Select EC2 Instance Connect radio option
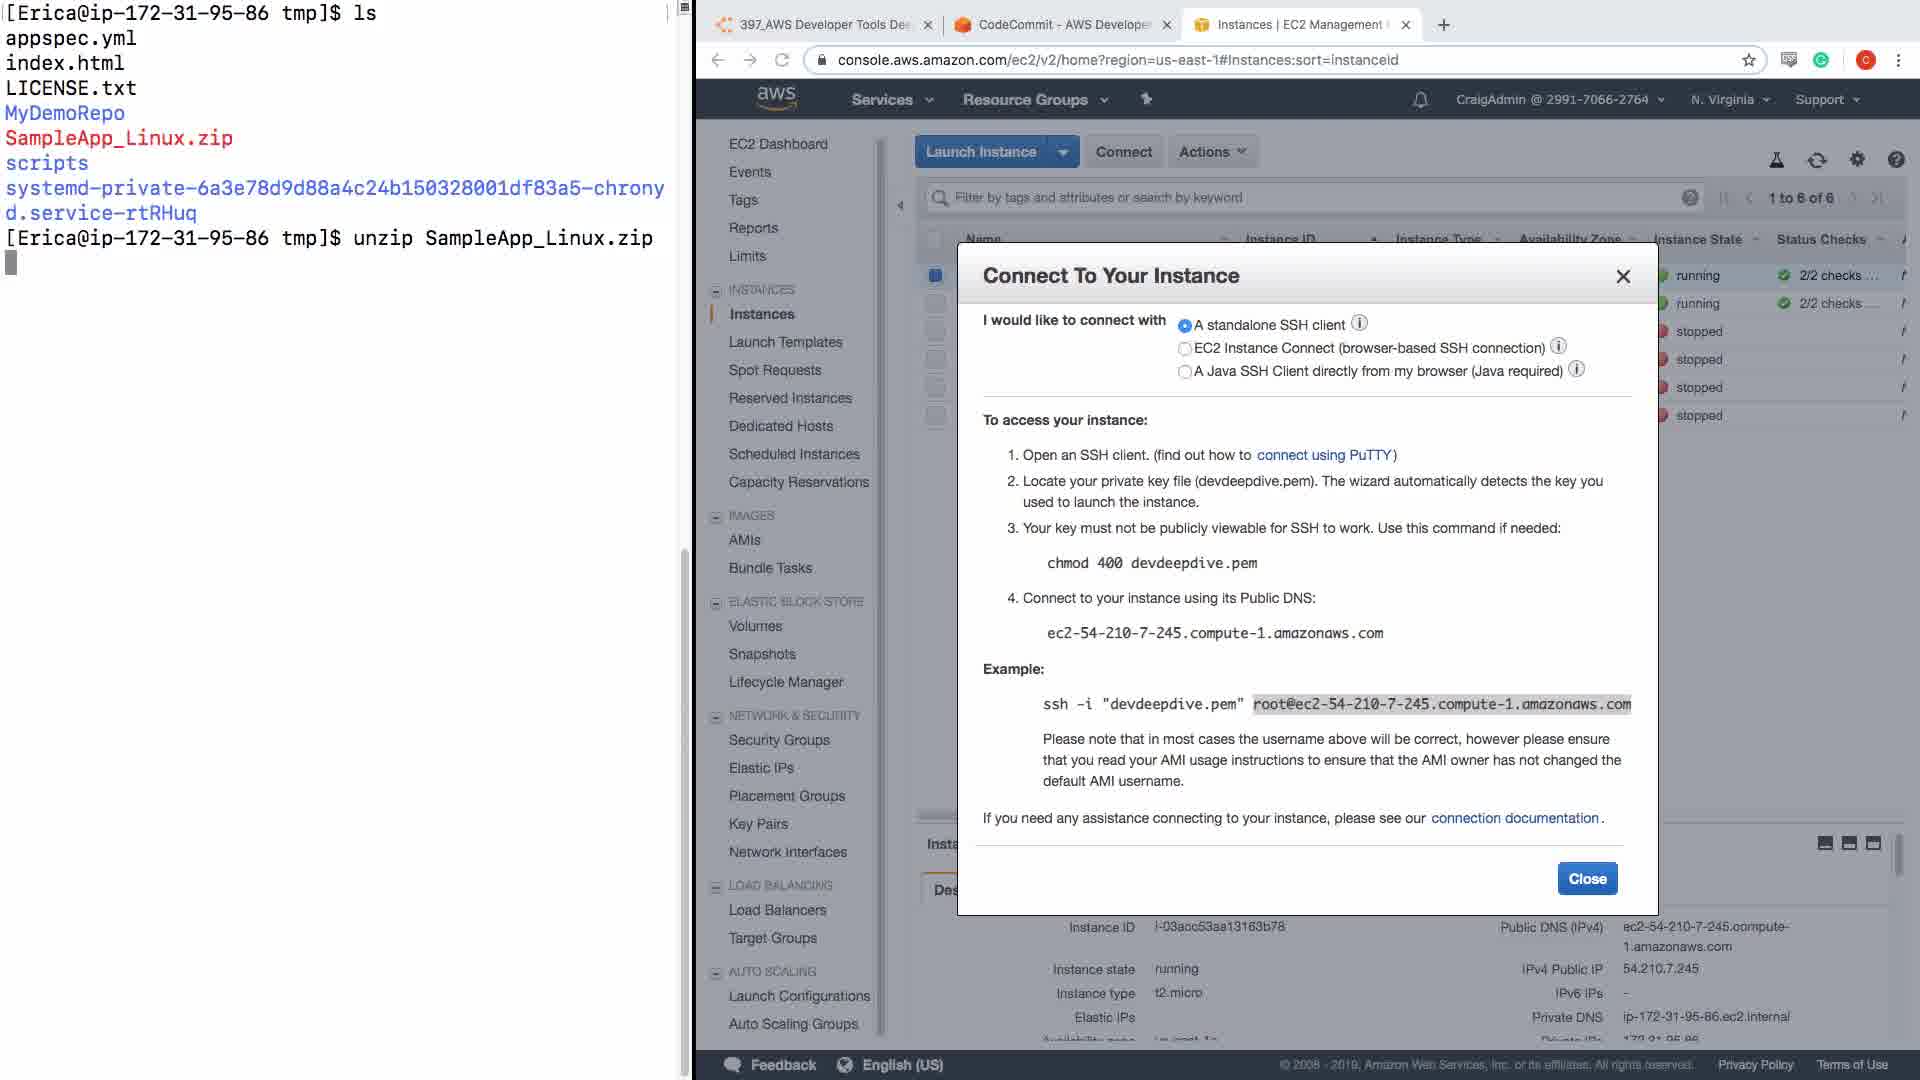Viewport: 1920px width, 1080px height. [1185, 349]
